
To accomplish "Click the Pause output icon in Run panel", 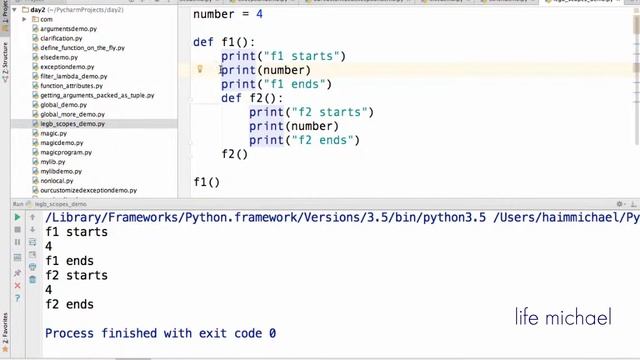I will point(17,242).
